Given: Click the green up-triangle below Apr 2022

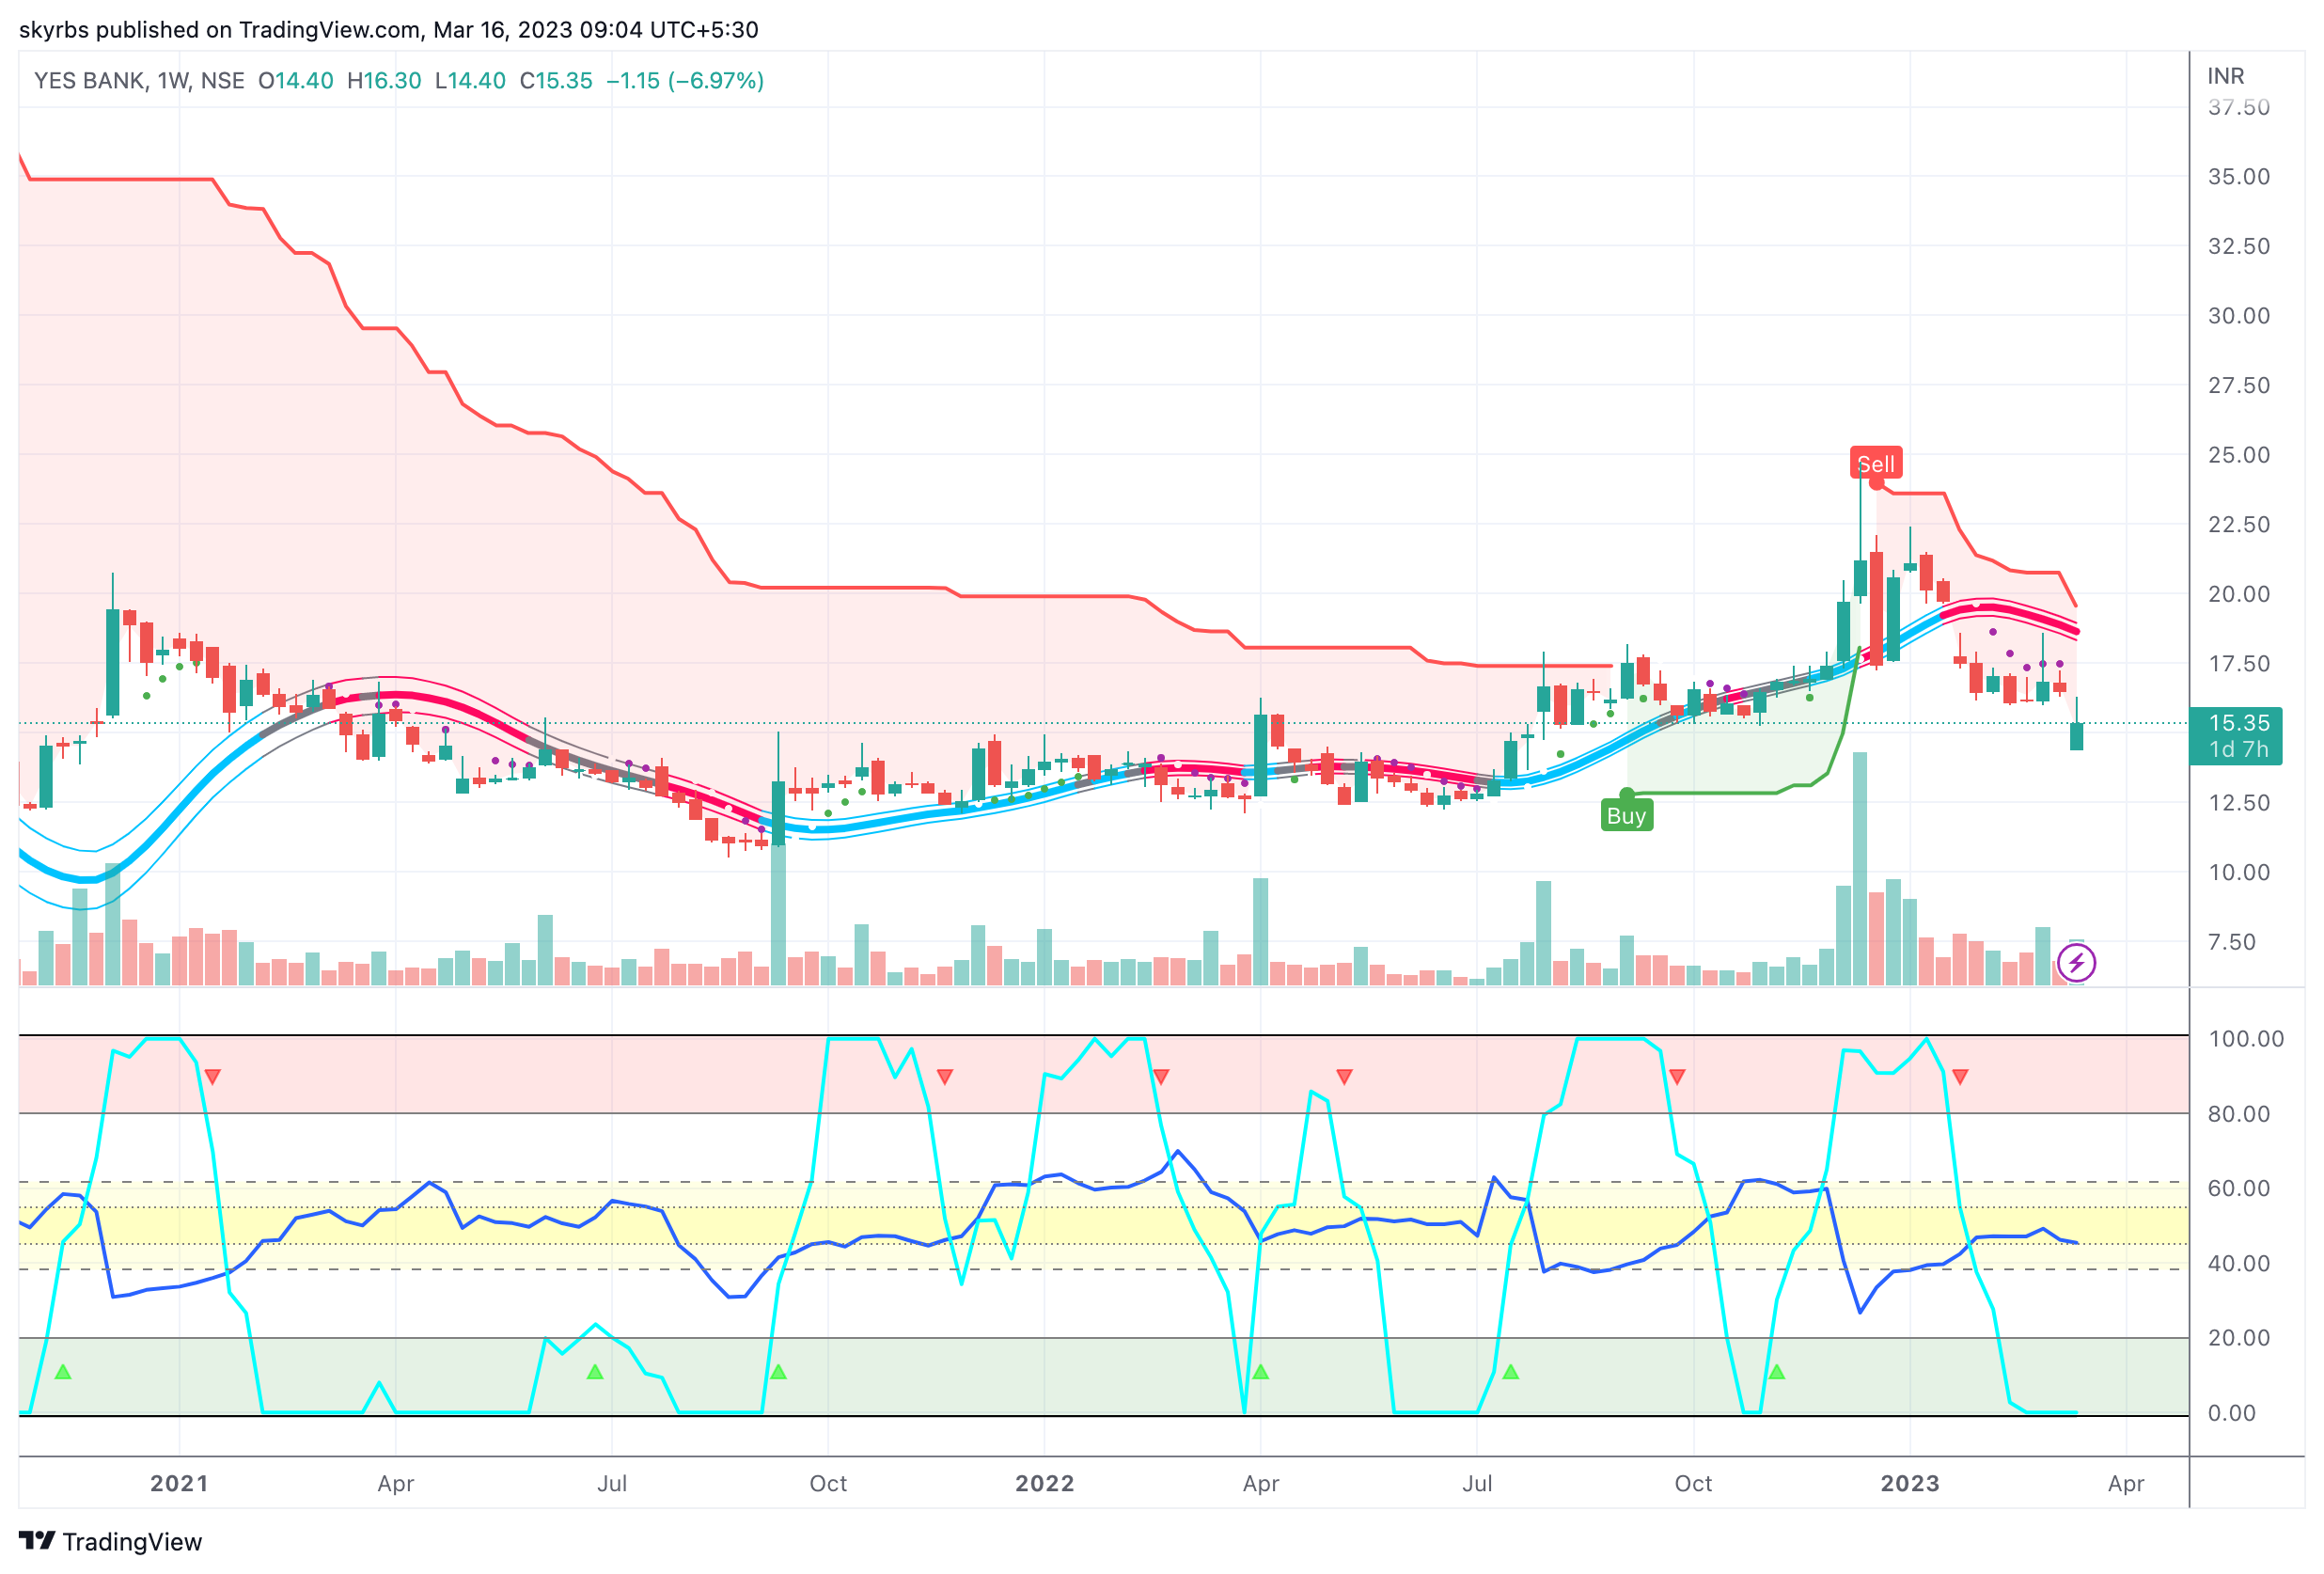Looking at the screenshot, I should coord(1260,1372).
